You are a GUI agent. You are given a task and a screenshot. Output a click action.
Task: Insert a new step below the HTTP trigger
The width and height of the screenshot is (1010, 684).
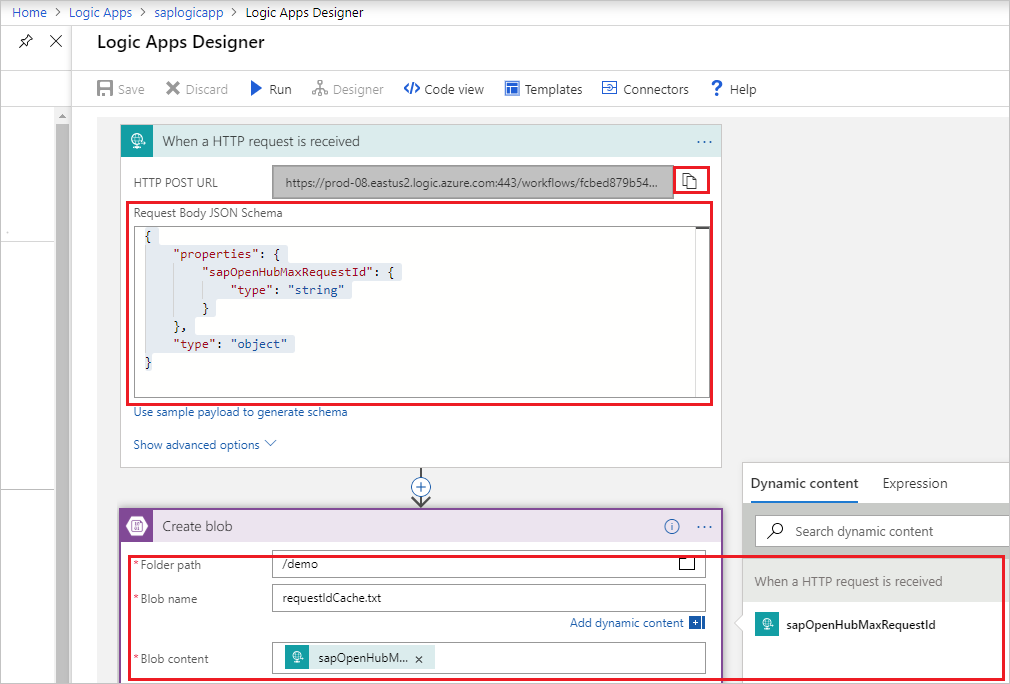click(x=421, y=487)
